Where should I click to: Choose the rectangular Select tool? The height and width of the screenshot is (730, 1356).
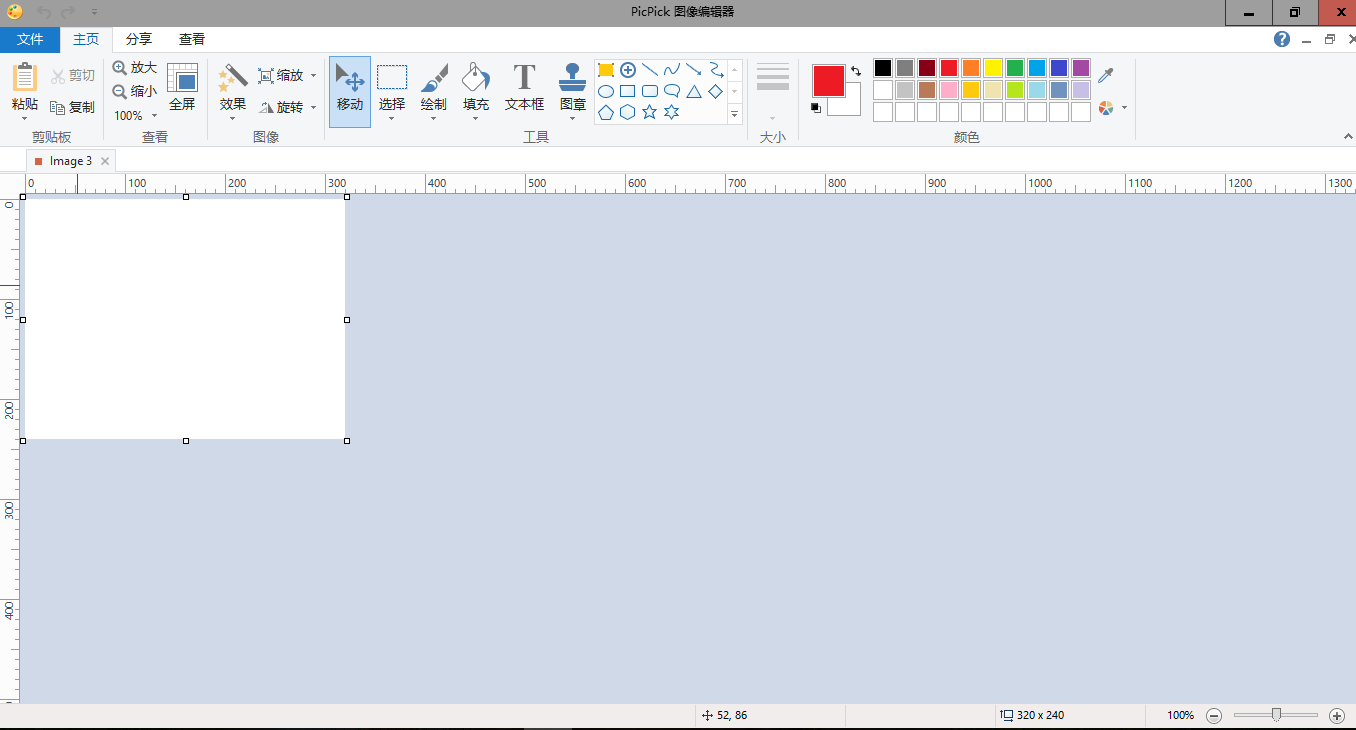[392, 90]
